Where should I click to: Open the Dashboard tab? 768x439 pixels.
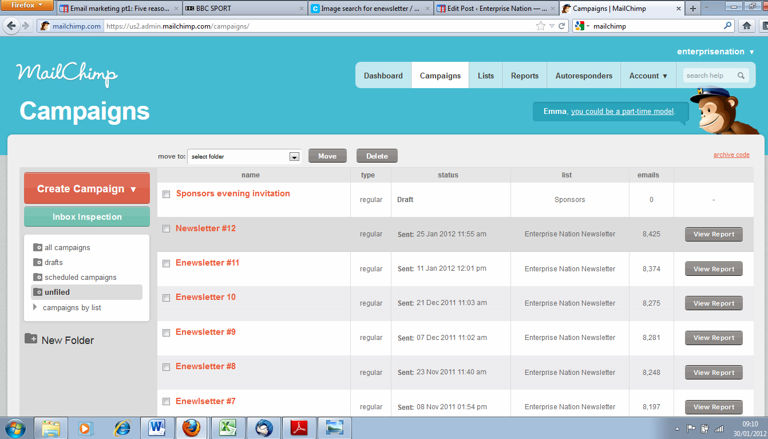coord(383,75)
